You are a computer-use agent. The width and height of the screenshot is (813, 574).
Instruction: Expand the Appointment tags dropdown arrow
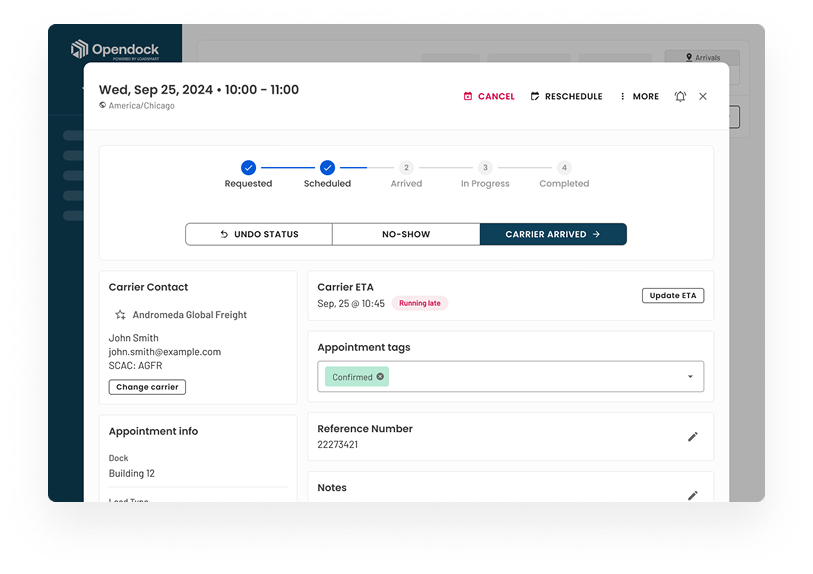[x=690, y=377]
